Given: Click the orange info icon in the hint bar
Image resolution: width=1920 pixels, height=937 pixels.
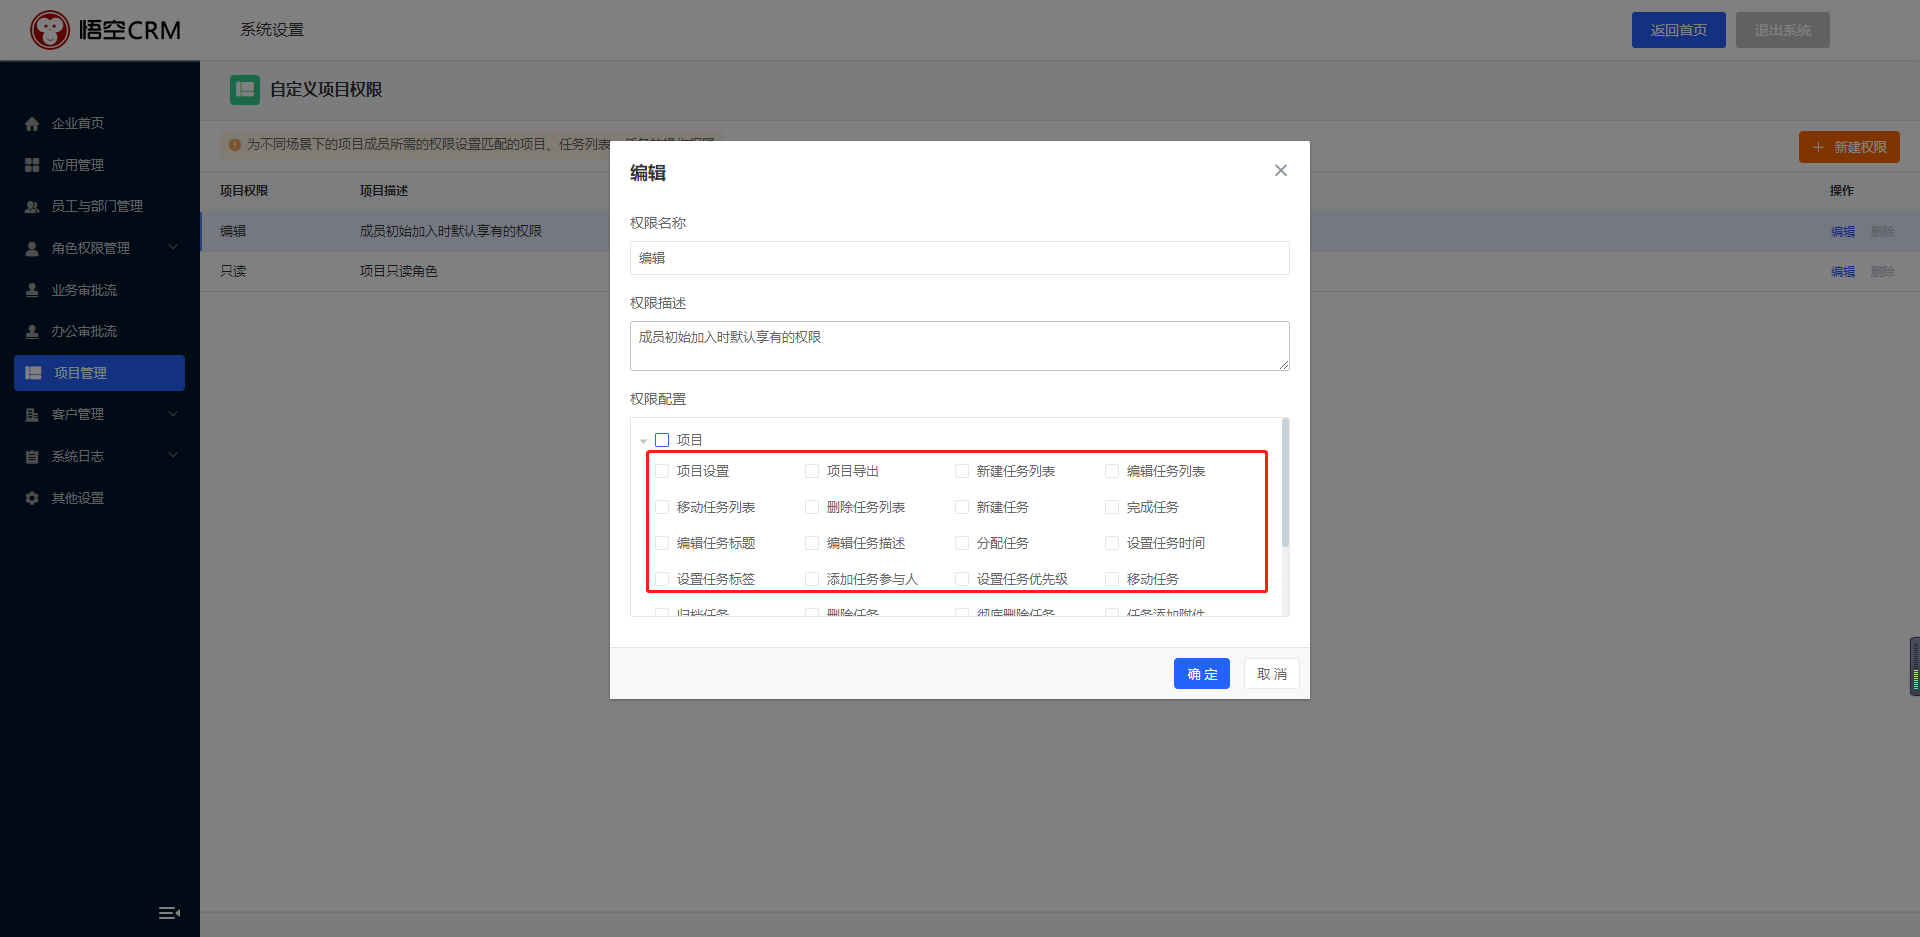Looking at the screenshot, I should 235,145.
